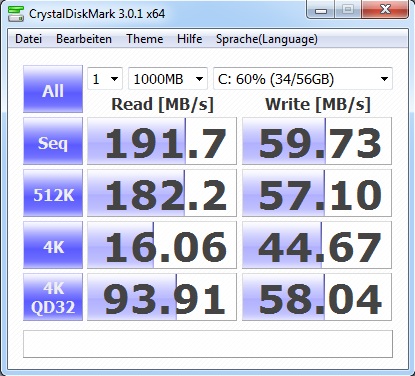Open the Theme menu

pyautogui.click(x=144, y=39)
